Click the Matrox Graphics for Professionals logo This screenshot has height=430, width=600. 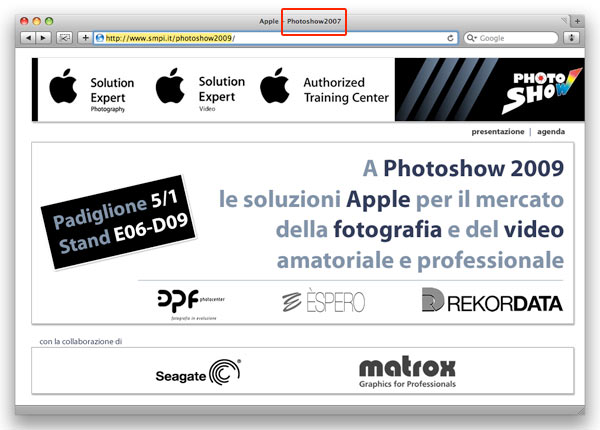[407, 372]
